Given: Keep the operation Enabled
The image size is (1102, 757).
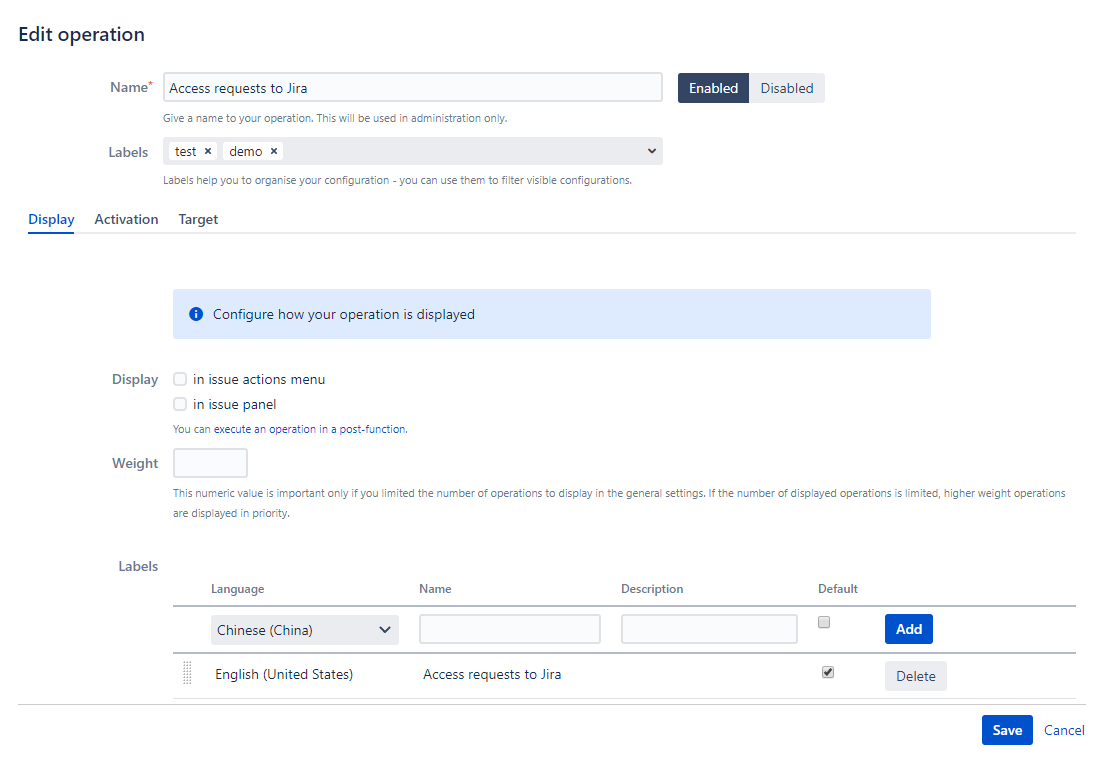Looking at the screenshot, I should pos(713,88).
